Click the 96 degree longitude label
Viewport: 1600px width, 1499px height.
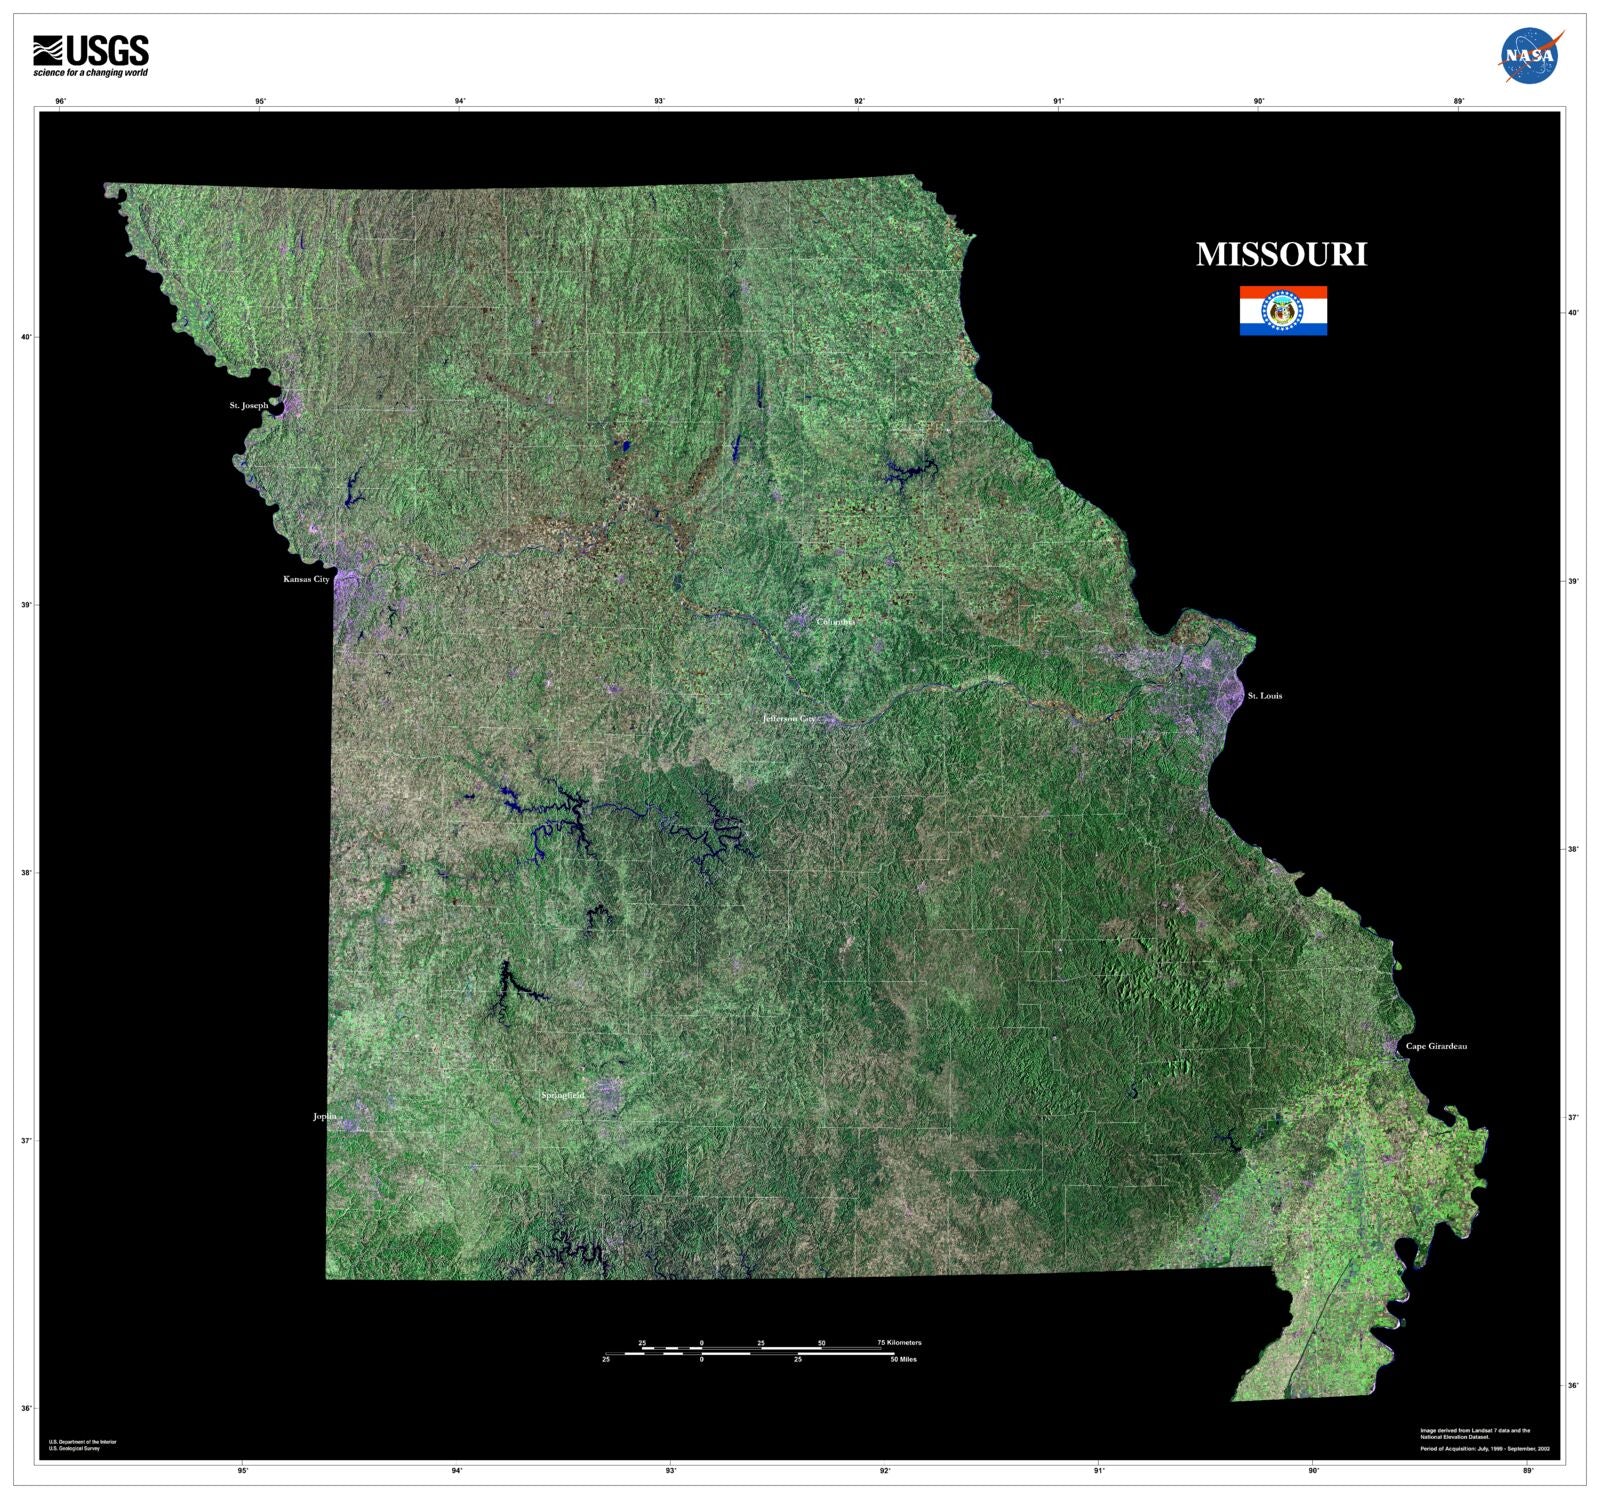tap(60, 99)
